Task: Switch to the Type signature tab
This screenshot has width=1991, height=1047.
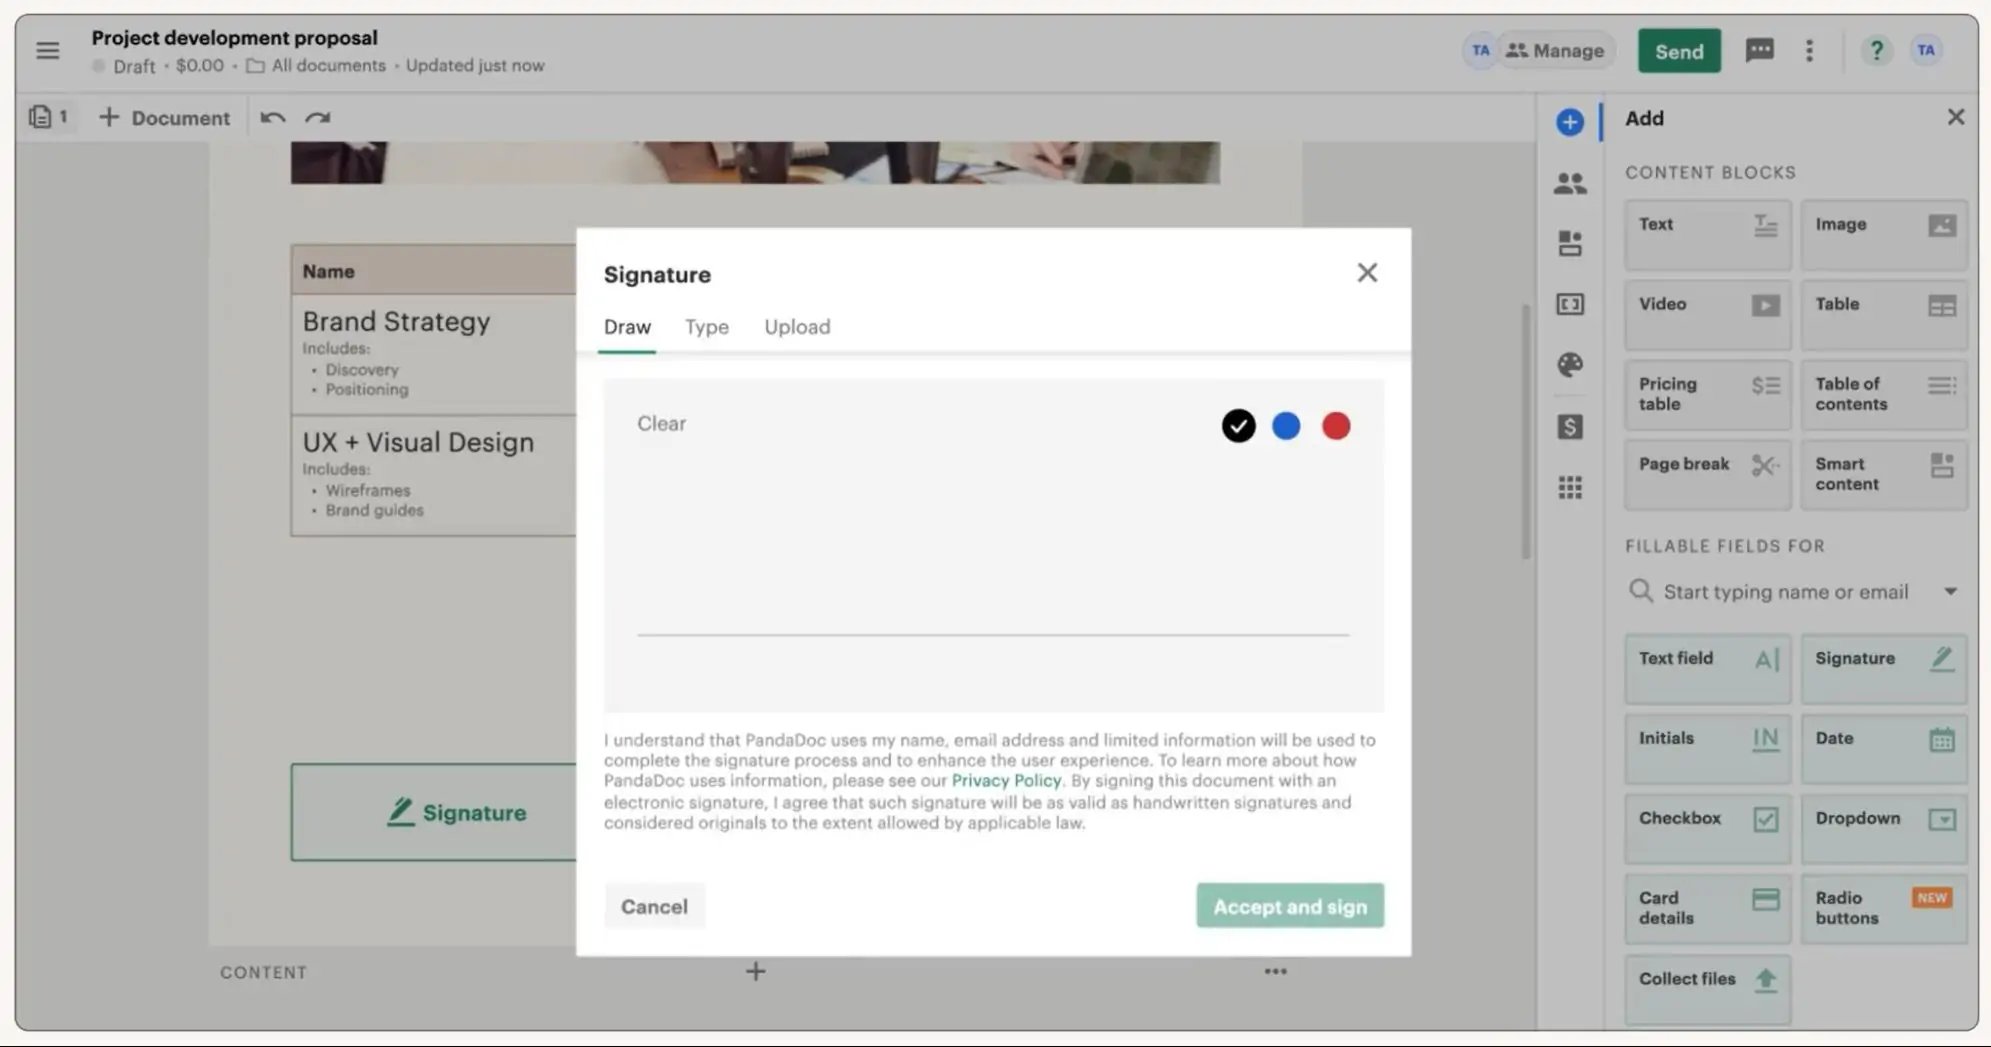Action: tap(706, 327)
